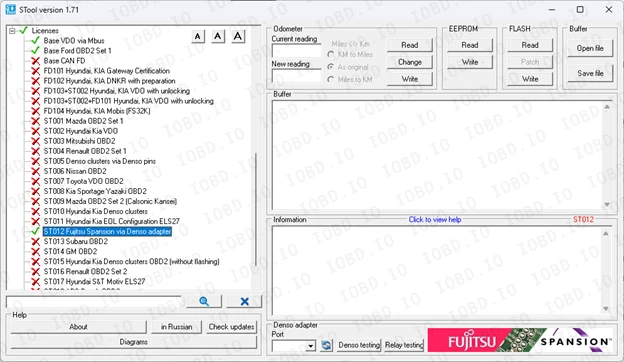Click the magnifier search icon button
Viewport: 624px width, 362px height.
[x=204, y=302]
